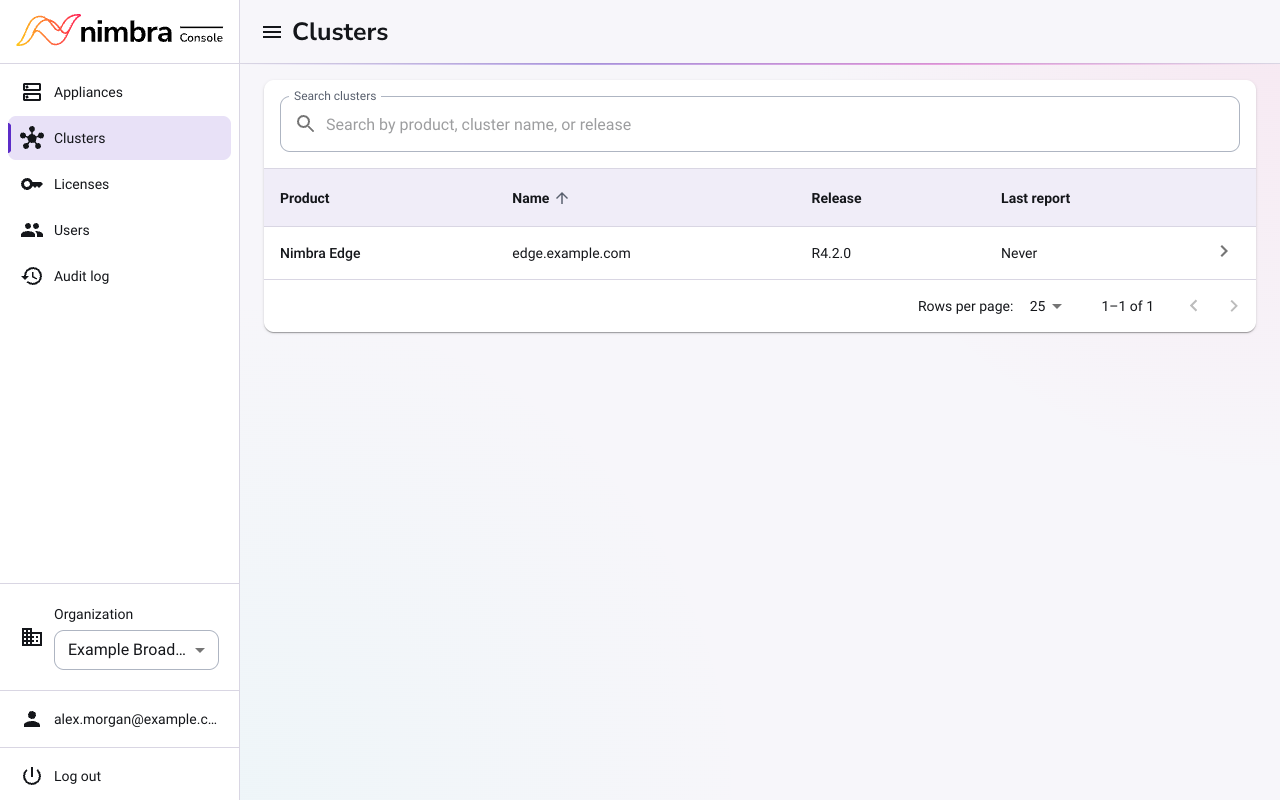Click the Rows per page label
The width and height of the screenshot is (1280, 800).
[x=965, y=306]
